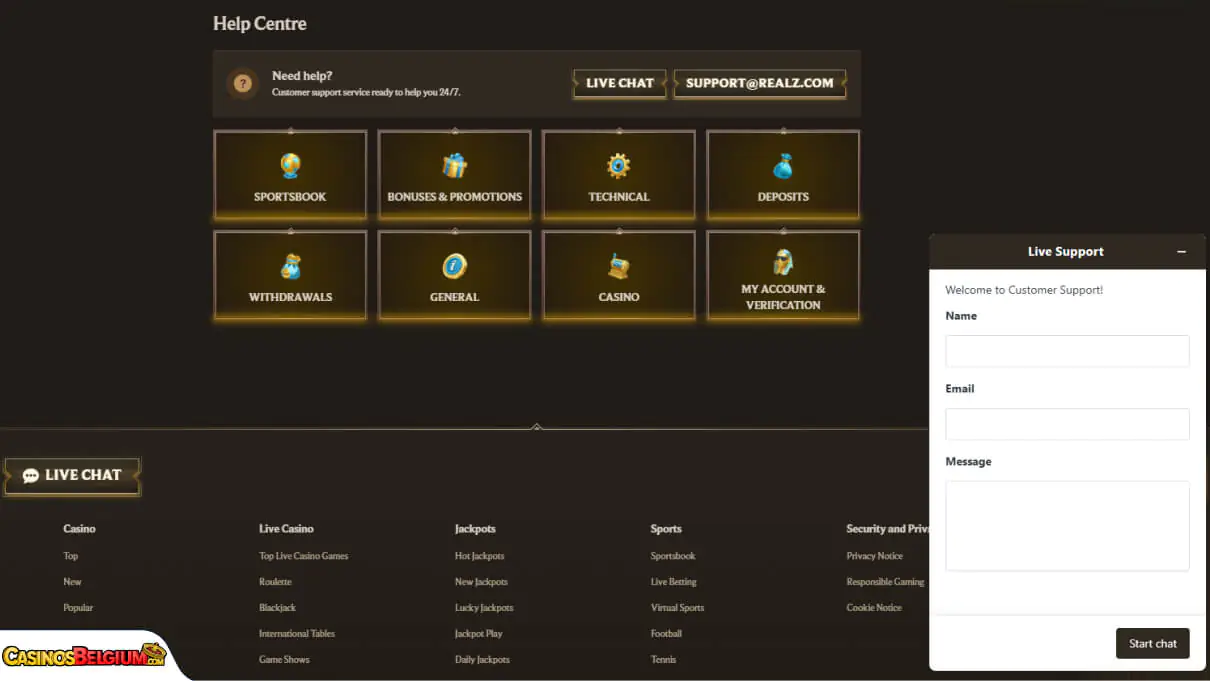Viewport: 1210px width, 681px height.
Task: Open the Roulette footer link
Action: pyautogui.click(x=275, y=582)
